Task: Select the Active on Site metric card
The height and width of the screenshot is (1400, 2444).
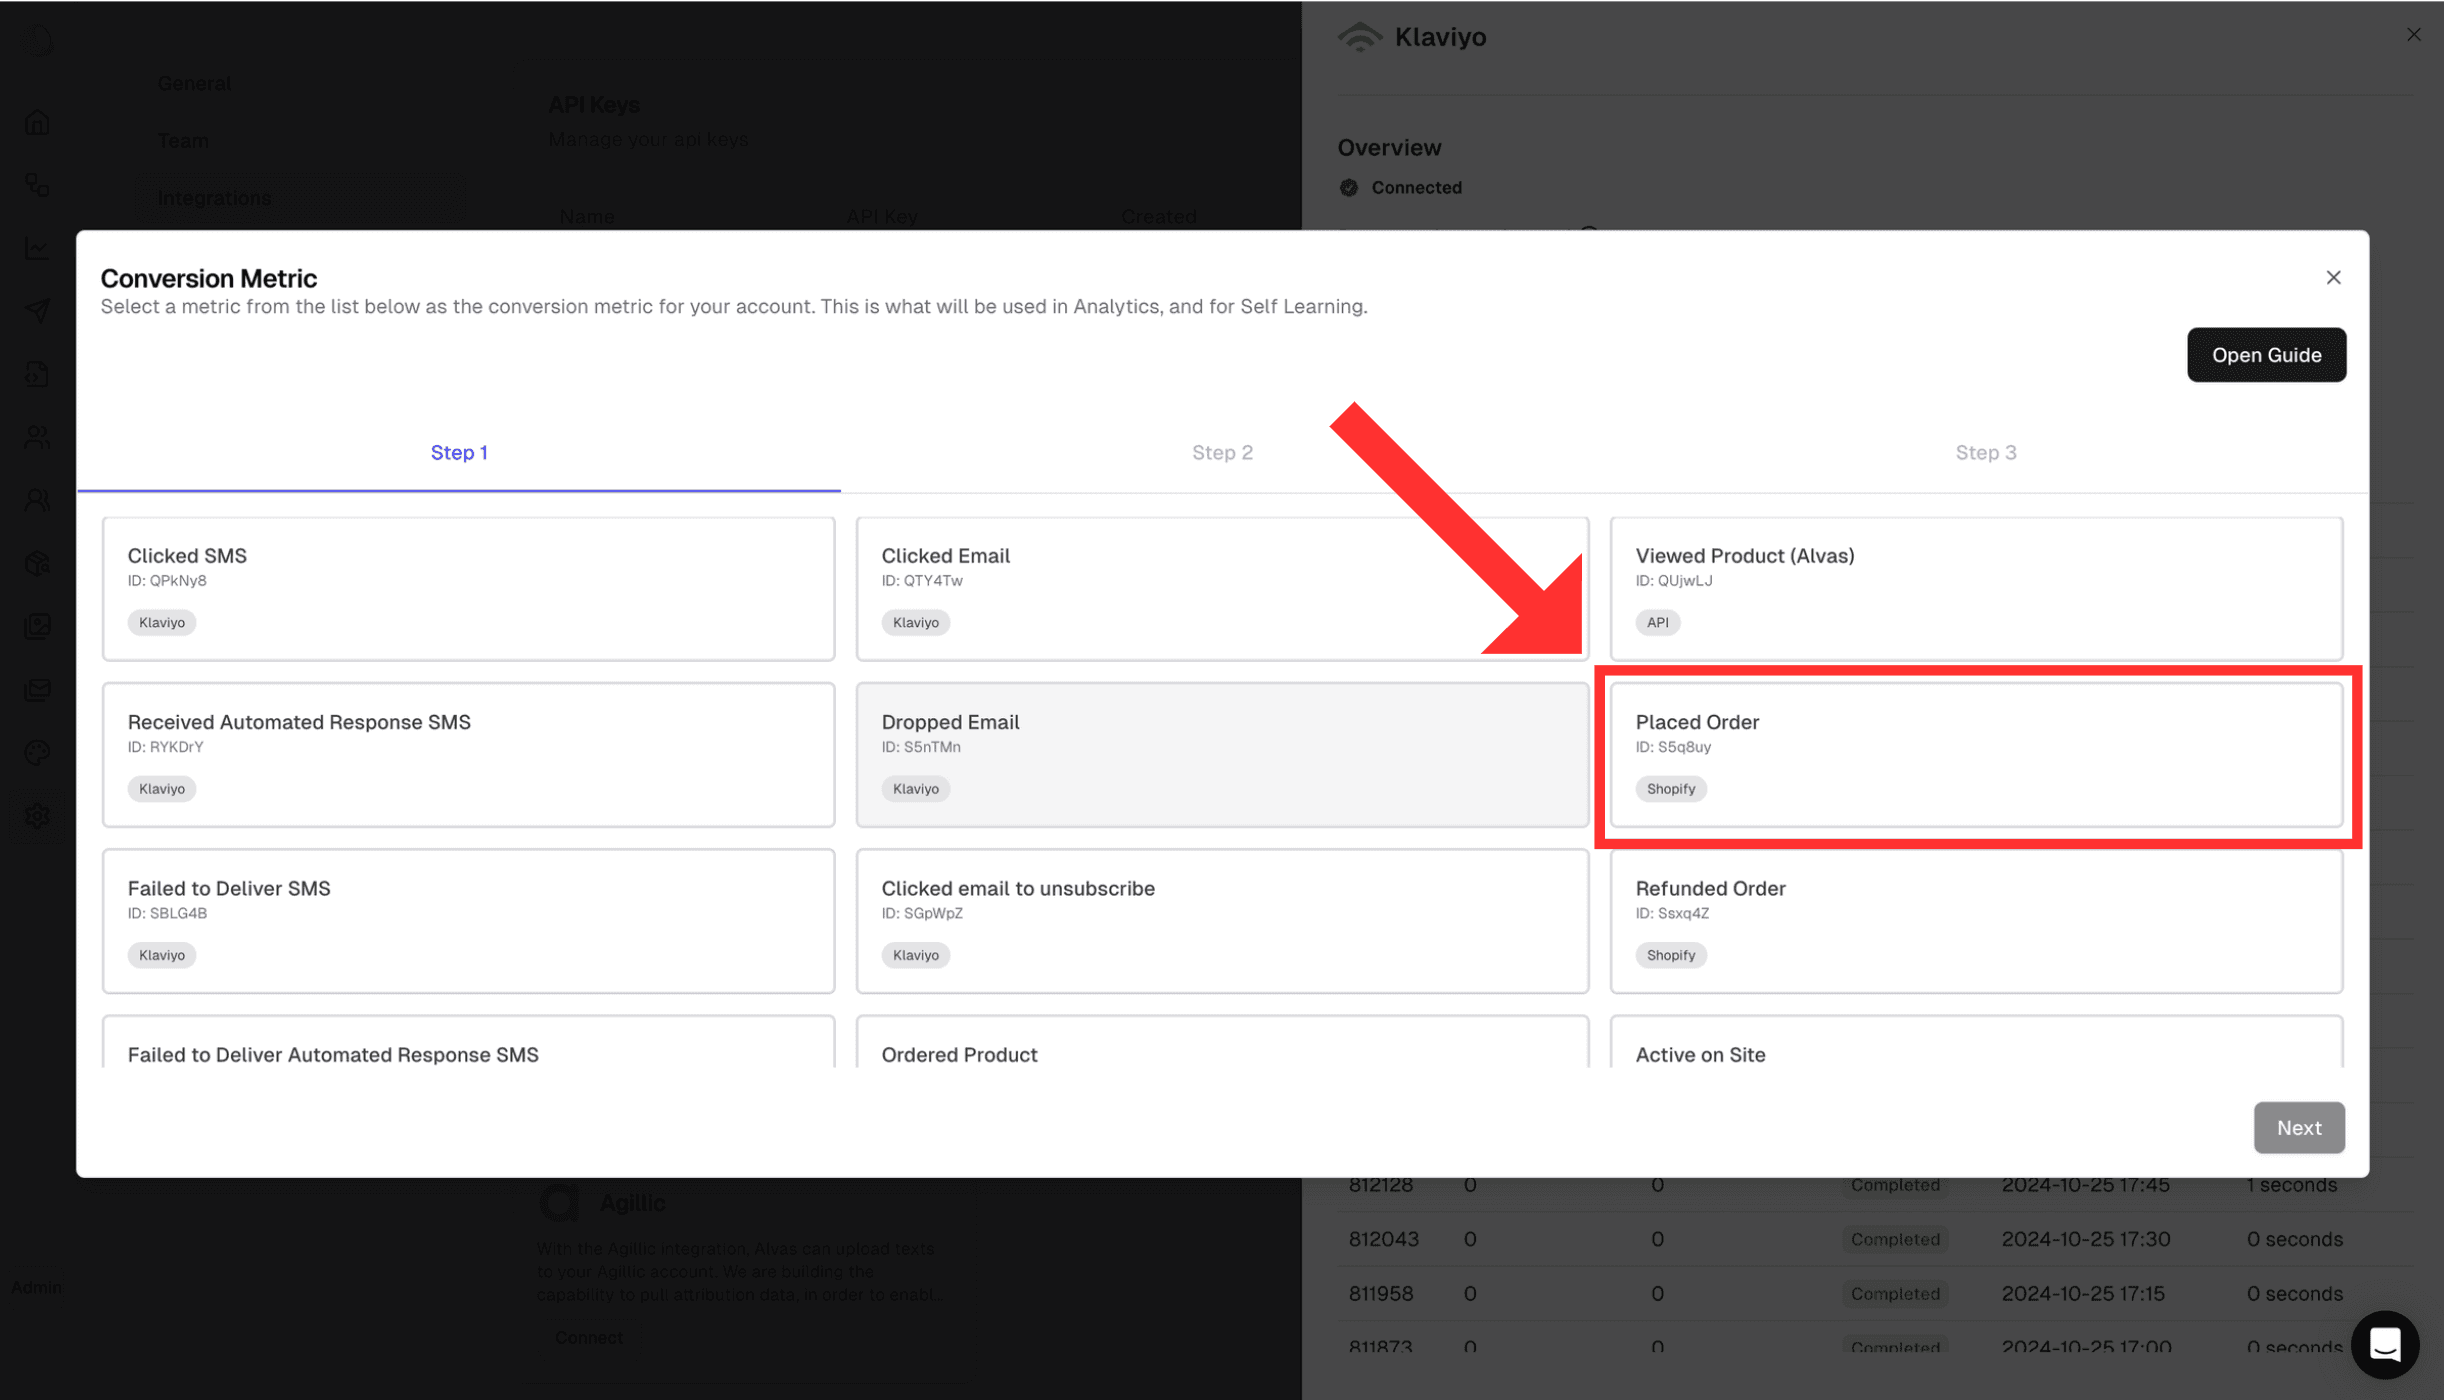Action: pyautogui.click(x=1976, y=1042)
